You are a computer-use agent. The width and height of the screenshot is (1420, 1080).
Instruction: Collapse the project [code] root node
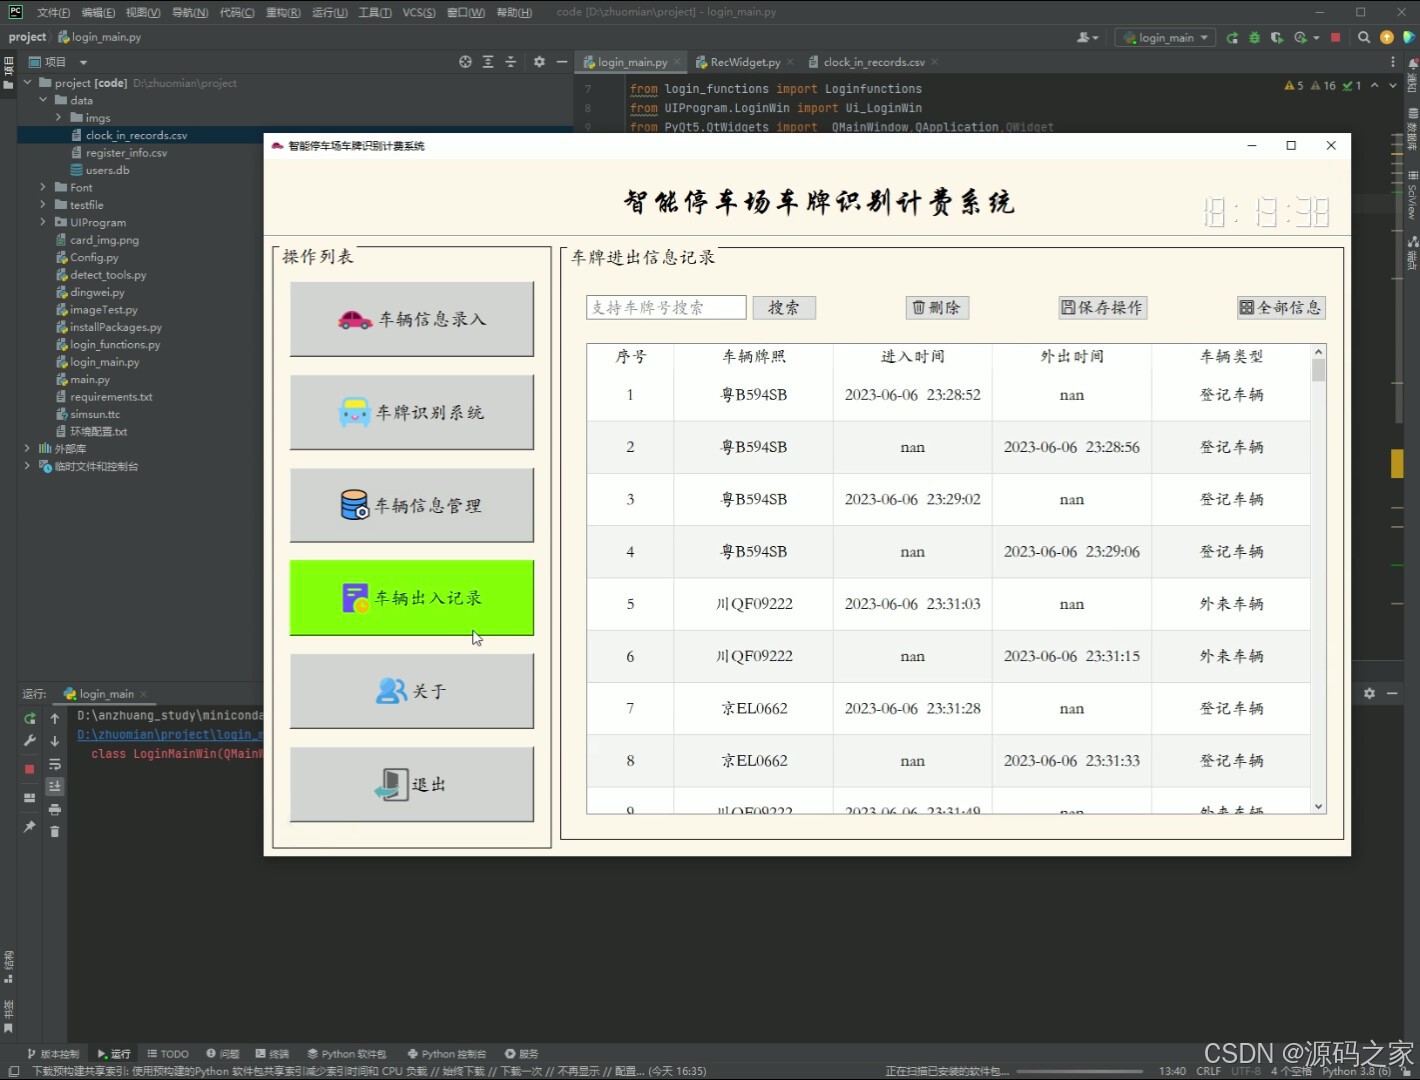coord(28,83)
